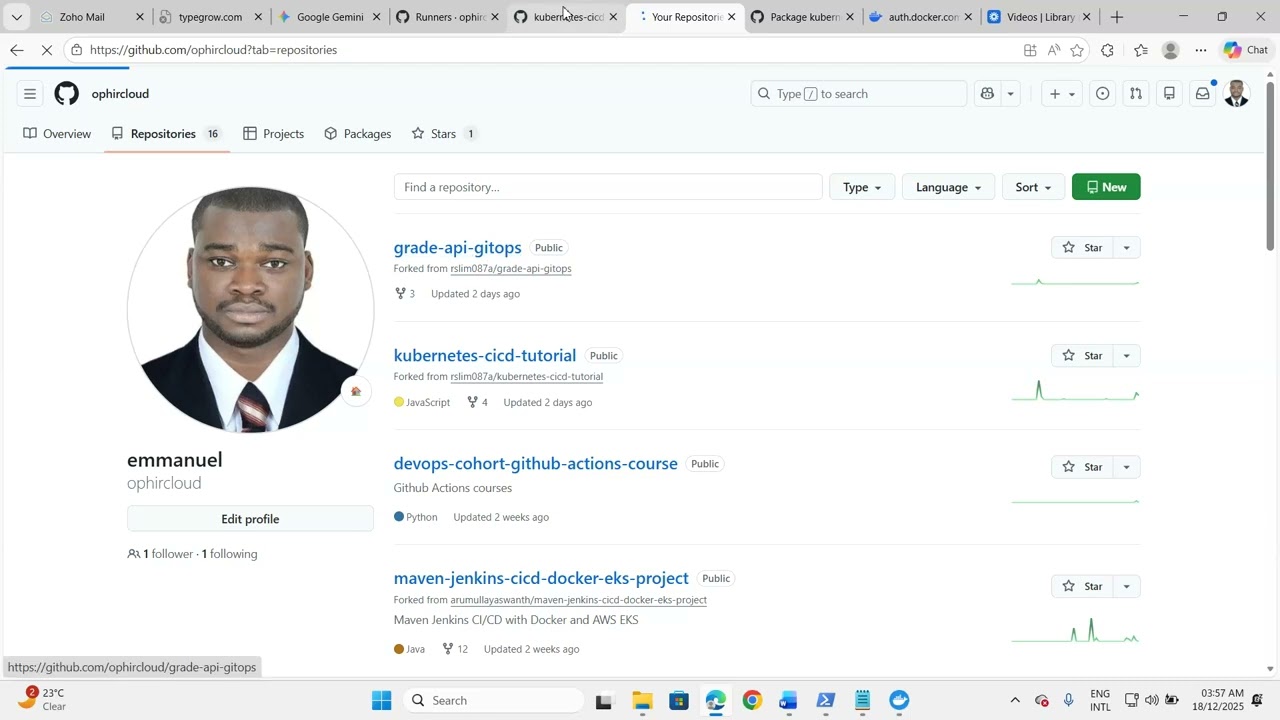Open the Repositories icon in header
The width and height of the screenshot is (1280, 720).
click(x=1169, y=94)
